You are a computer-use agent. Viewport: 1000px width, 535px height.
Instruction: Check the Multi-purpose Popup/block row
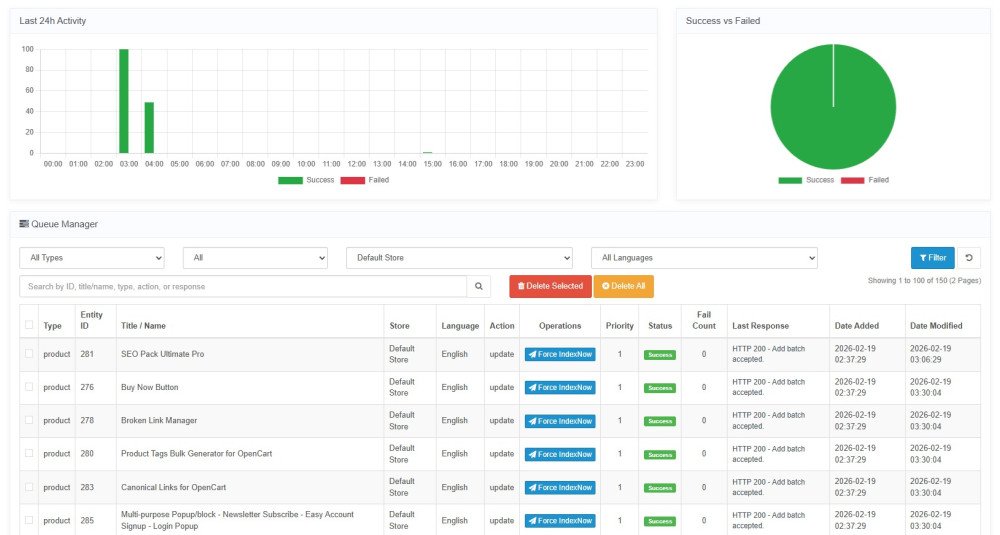tap(29, 520)
